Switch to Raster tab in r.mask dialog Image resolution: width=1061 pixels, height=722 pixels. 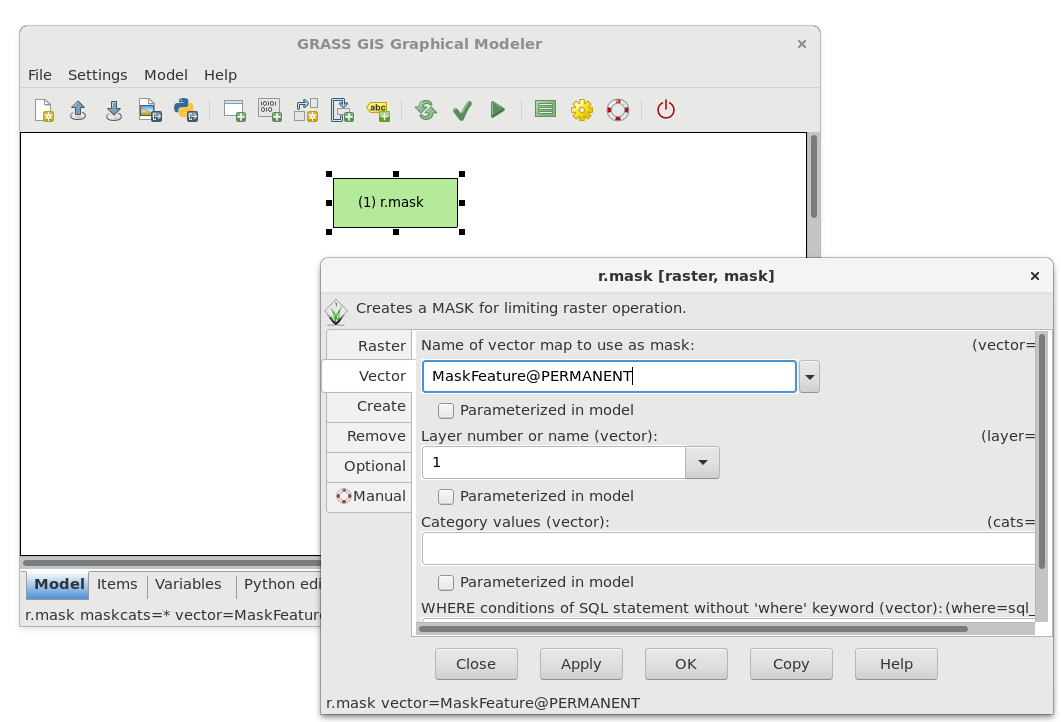click(369, 346)
